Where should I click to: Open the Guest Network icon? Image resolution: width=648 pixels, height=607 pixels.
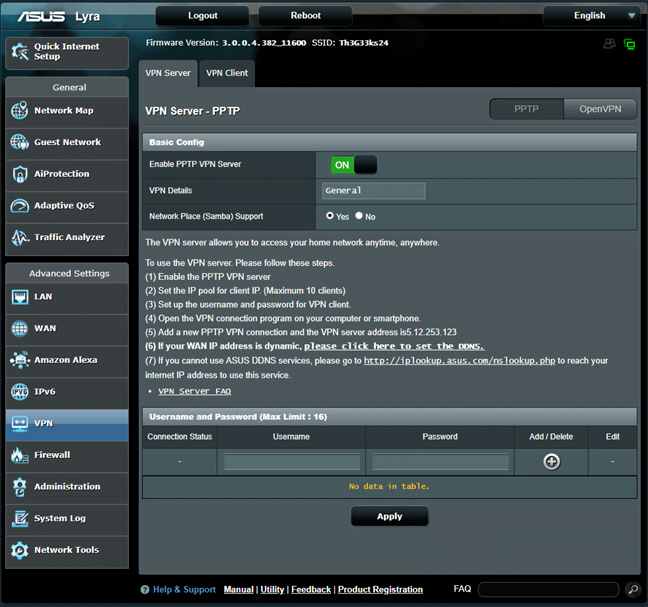click(x=19, y=142)
